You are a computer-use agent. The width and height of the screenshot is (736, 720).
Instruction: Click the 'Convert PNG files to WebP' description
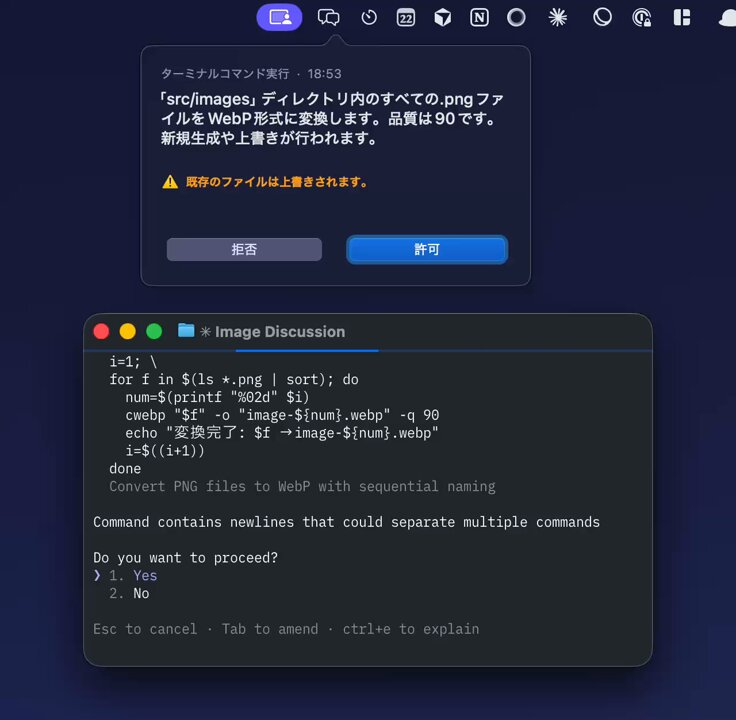pyautogui.click(x=302, y=486)
